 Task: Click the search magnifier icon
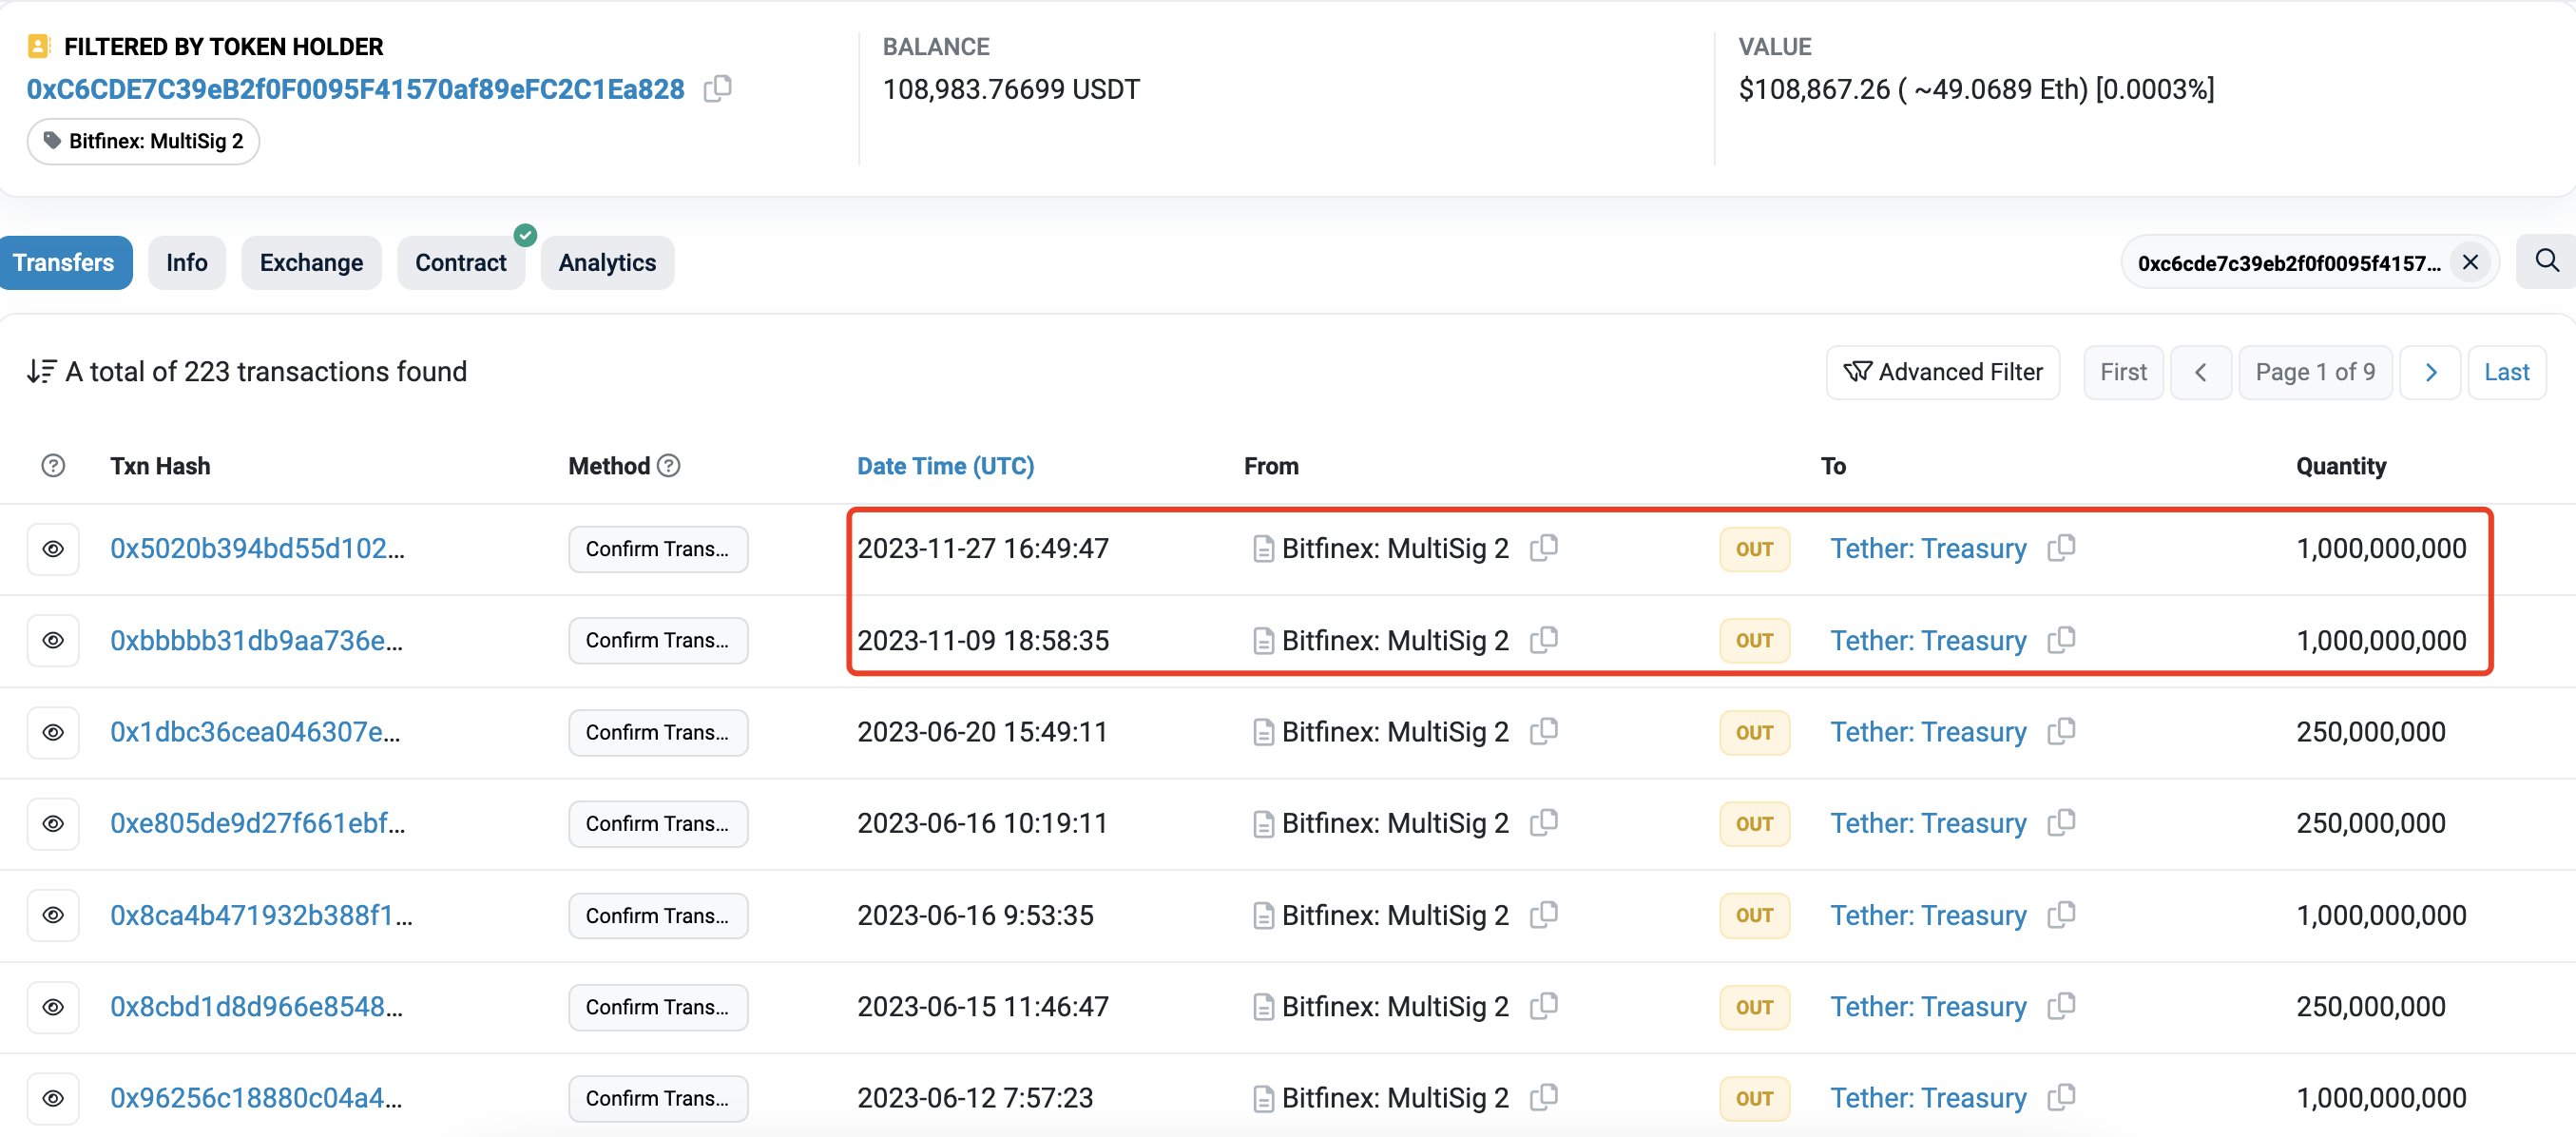[x=2547, y=262]
